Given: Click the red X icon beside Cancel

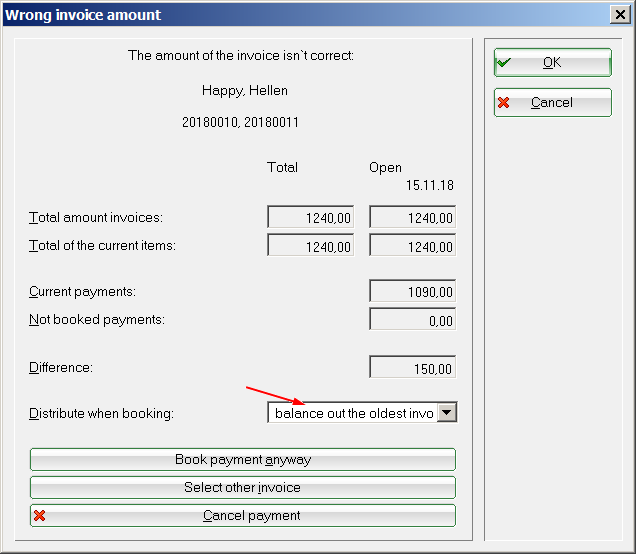Looking at the screenshot, I should [x=504, y=103].
